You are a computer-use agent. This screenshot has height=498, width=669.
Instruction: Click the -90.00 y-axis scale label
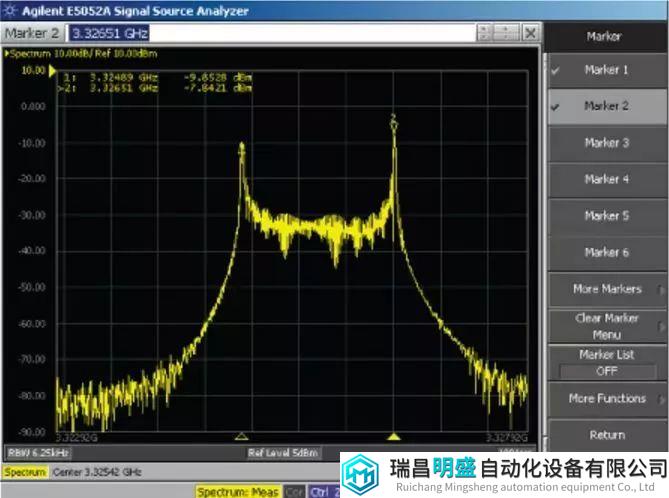(x=32, y=432)
